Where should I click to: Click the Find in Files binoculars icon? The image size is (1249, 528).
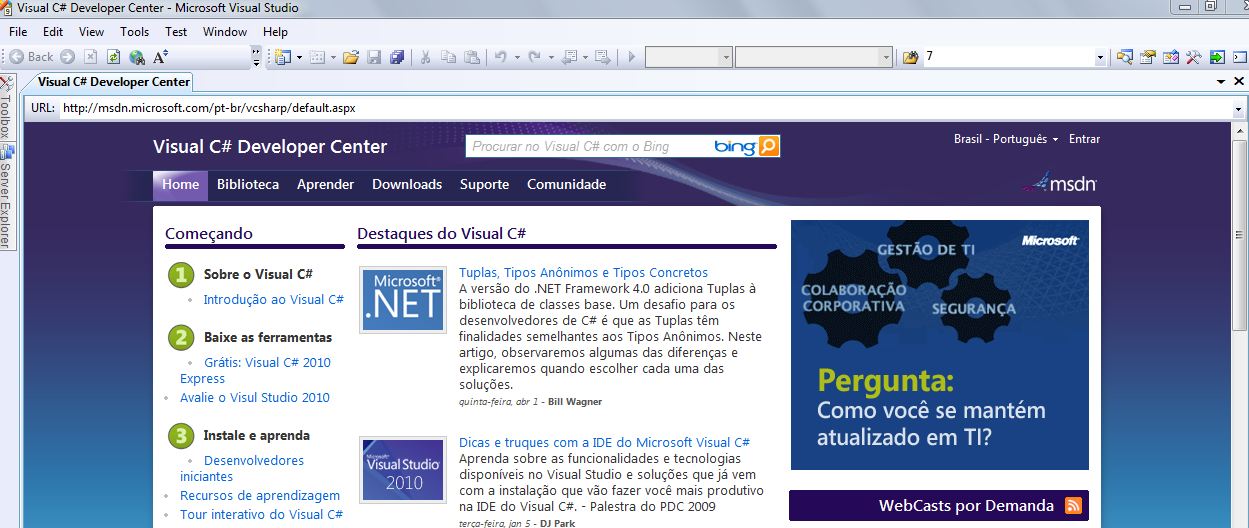pyautogui.click(x=910, y=57)
